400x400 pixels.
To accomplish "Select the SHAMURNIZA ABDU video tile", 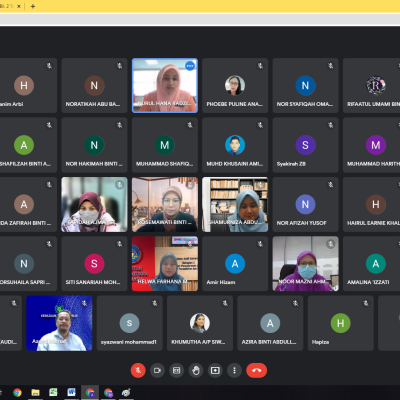I will 235,204.
